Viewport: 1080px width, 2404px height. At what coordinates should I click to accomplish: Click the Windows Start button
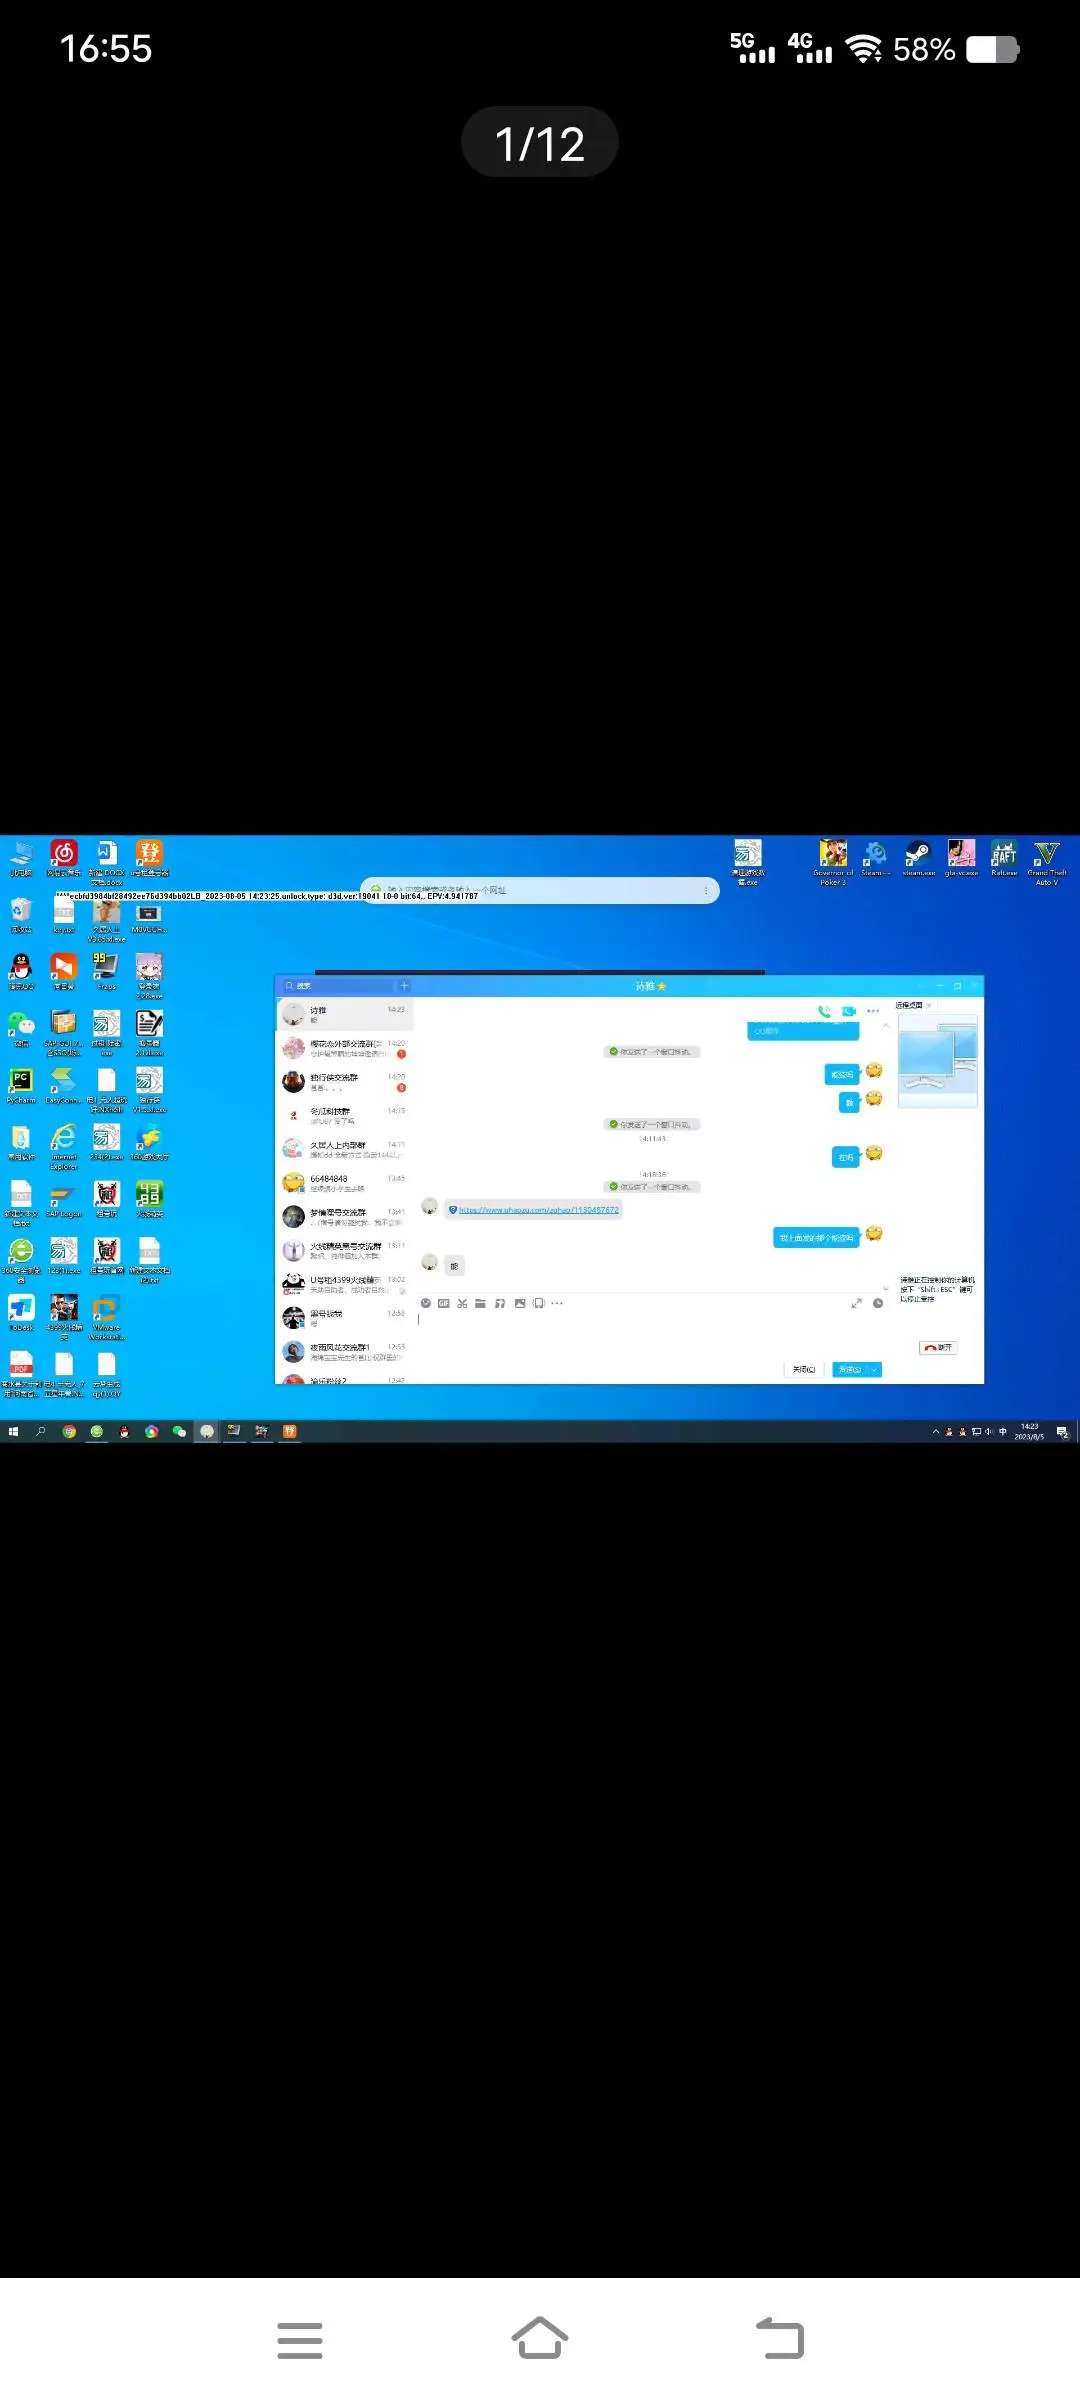(13, 1432)
